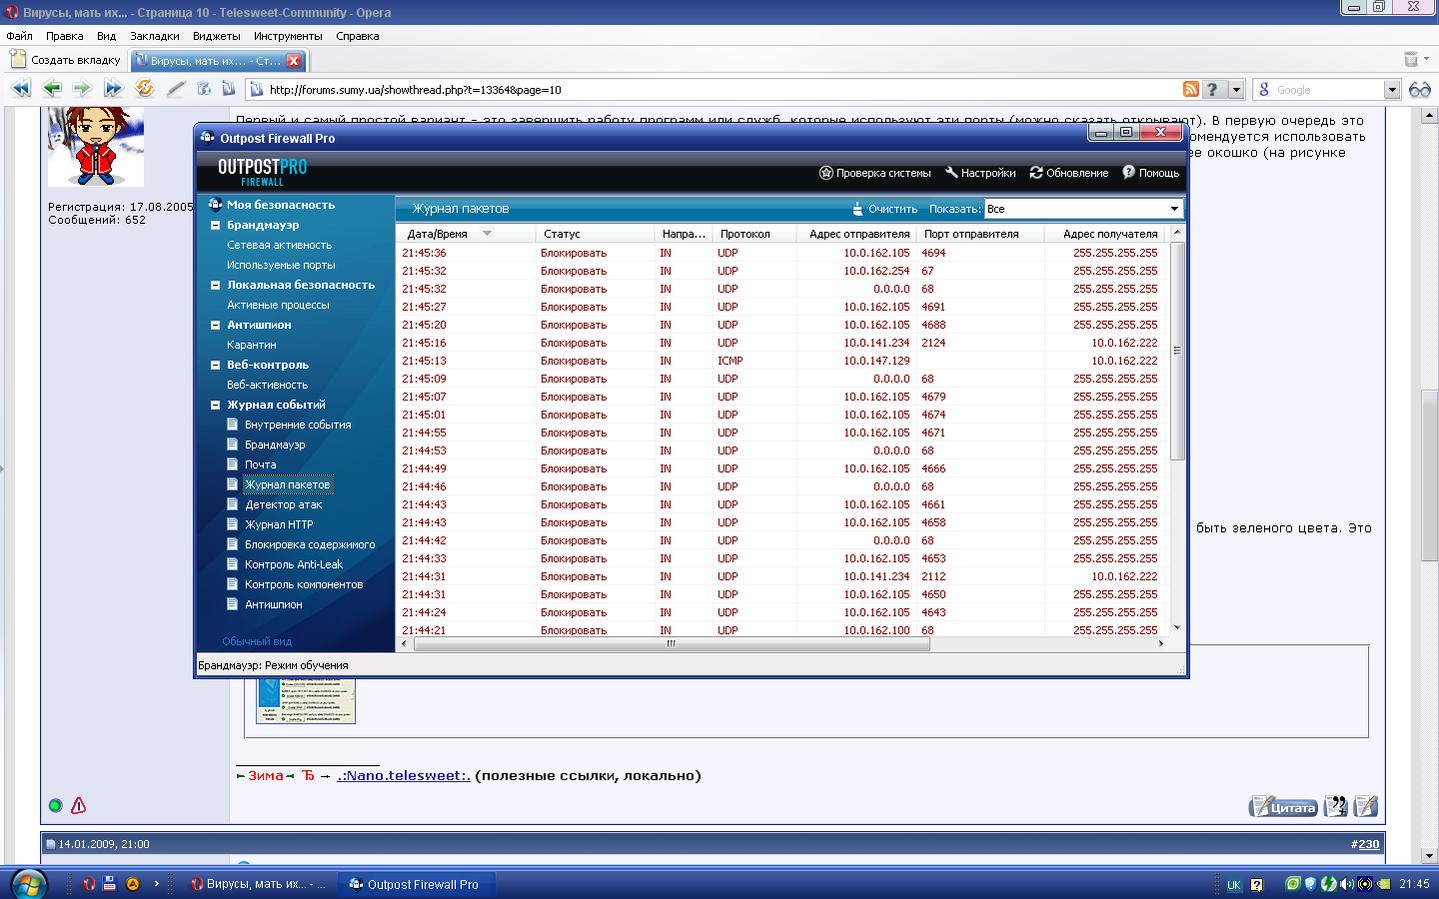Click the horizontal scrollbar in packet log
The width and height of the screenshot is (1439, 899).
click(x=671, y=644)
